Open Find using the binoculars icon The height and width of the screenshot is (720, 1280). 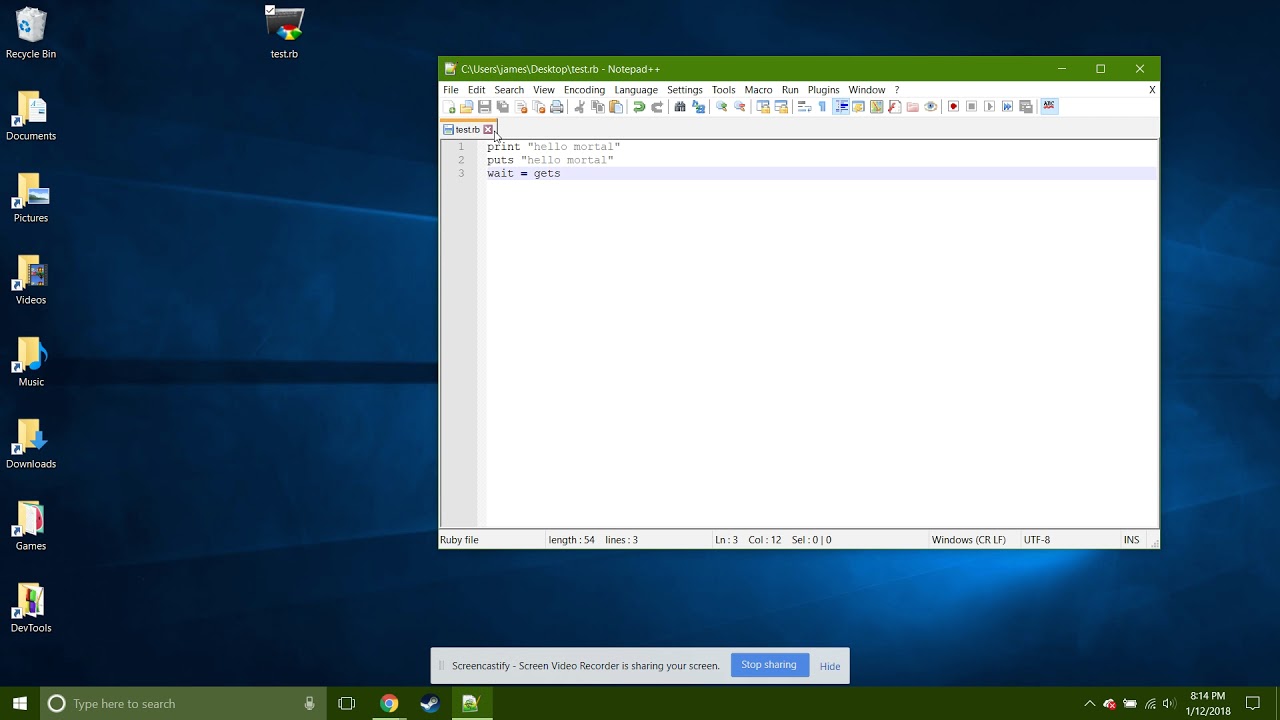(x=680, y=107)
